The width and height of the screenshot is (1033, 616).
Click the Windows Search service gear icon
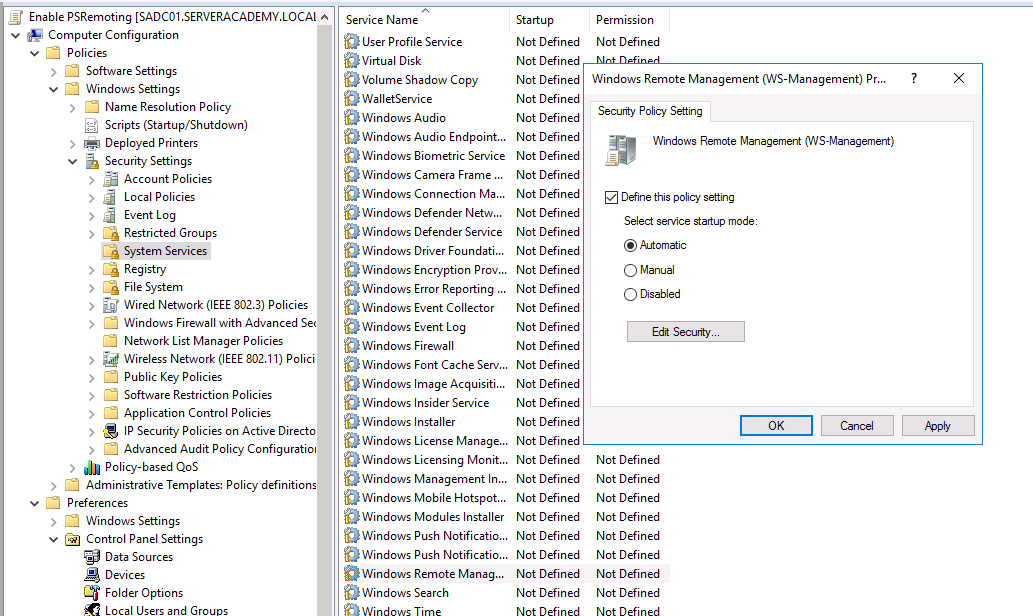pyautogui.click(x=352, y=593)
